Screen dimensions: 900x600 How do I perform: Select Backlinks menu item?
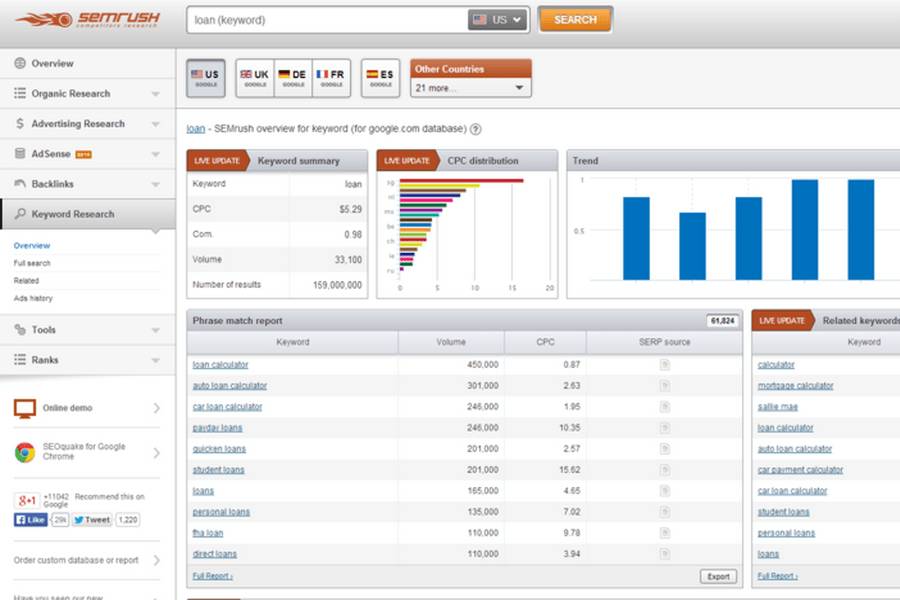[x=88, y=184]
